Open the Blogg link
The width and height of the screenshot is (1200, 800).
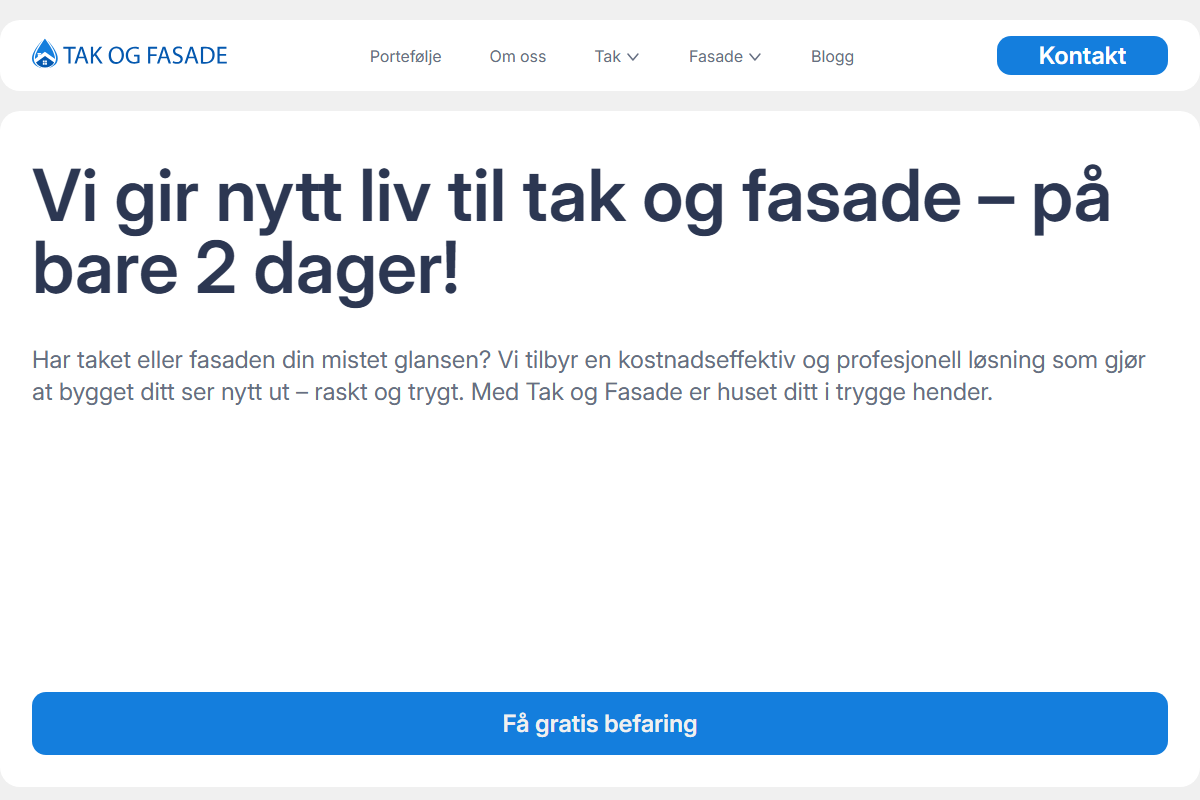point(832,56)
